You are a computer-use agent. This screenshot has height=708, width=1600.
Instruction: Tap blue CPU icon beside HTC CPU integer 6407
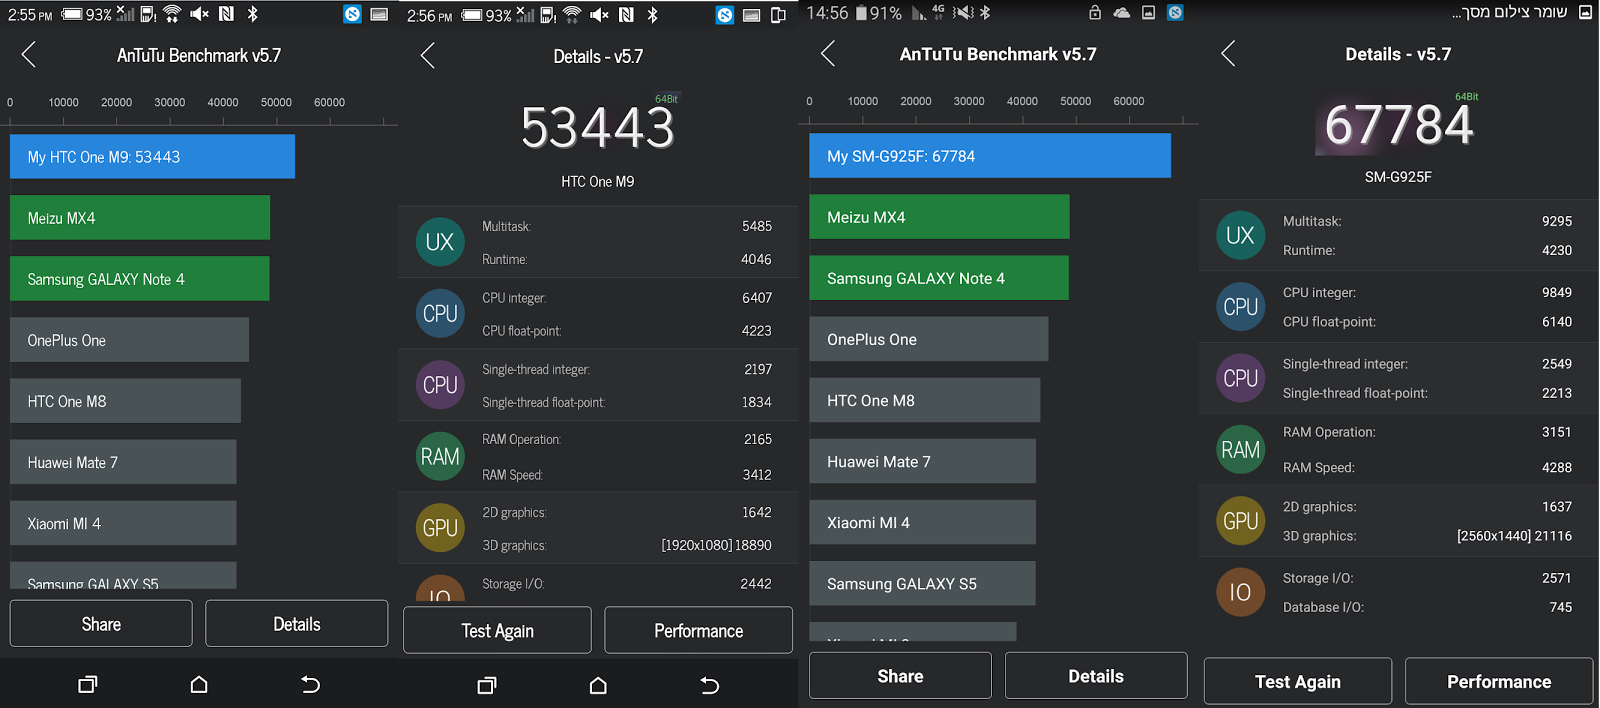coord(440,313)
